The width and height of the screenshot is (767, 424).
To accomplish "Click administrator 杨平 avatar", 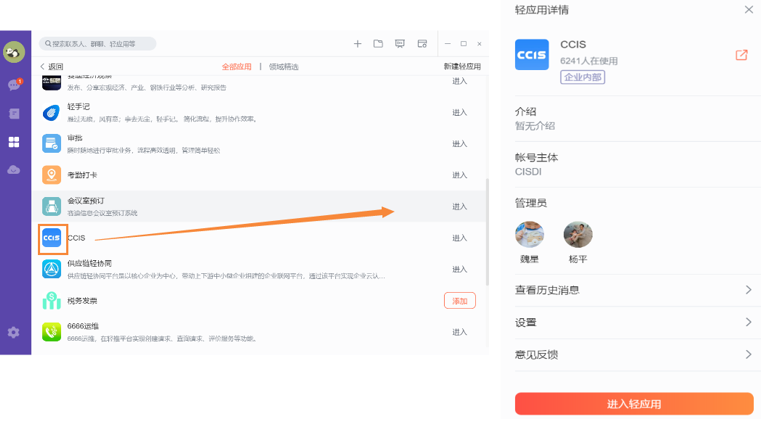I will [578, 234].
